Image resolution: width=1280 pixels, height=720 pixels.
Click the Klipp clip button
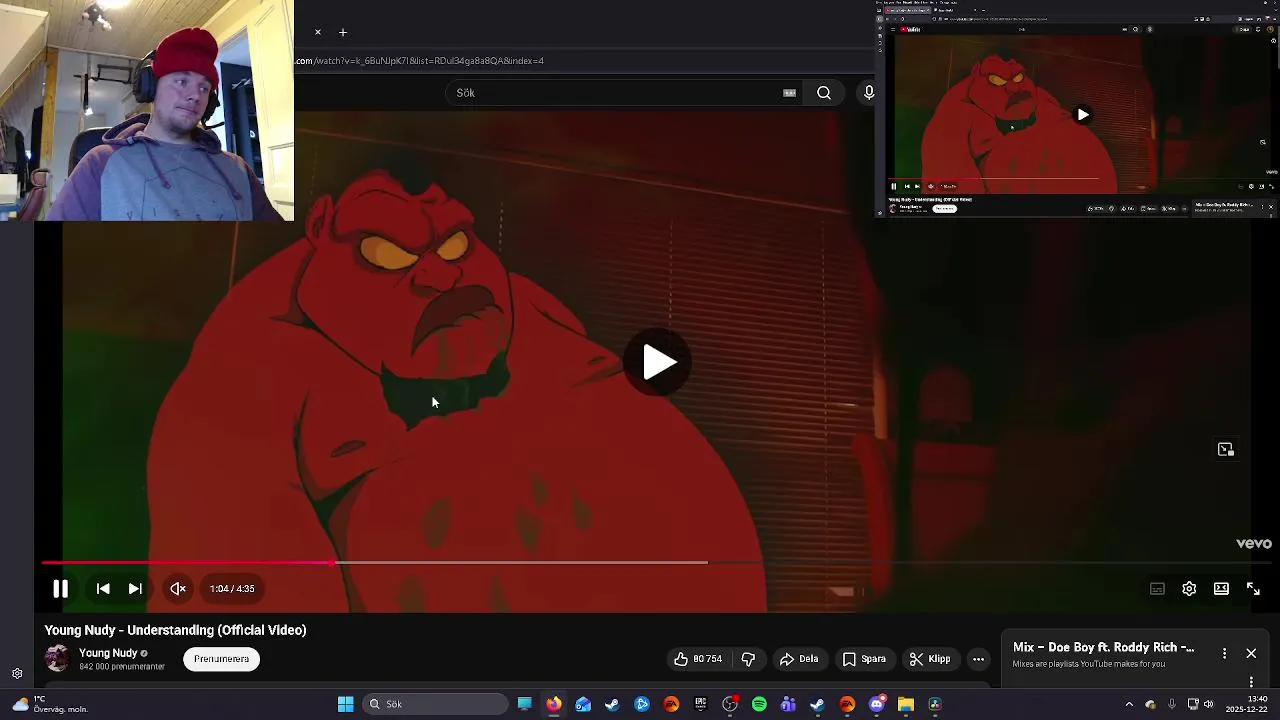[x=930, y=659]
